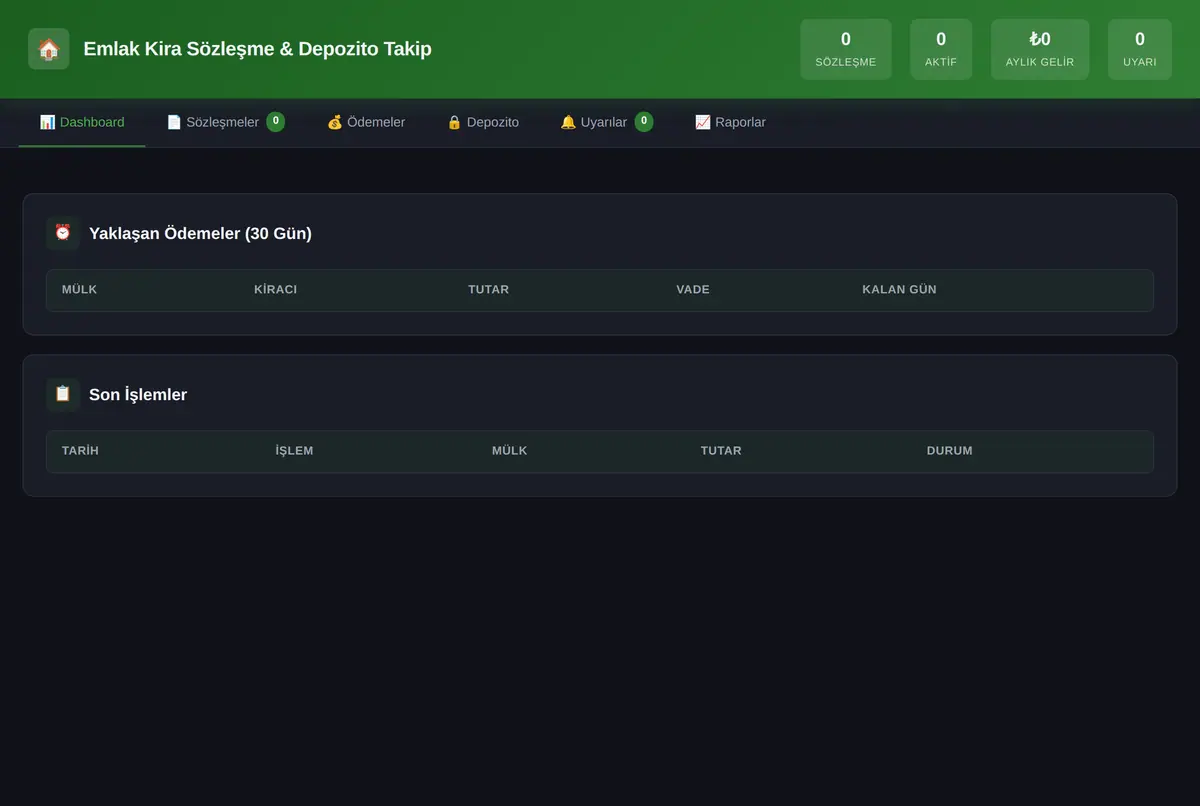Click the Son İşlemler heading
The image size is (1200, 806).
[x=138, y=394]
